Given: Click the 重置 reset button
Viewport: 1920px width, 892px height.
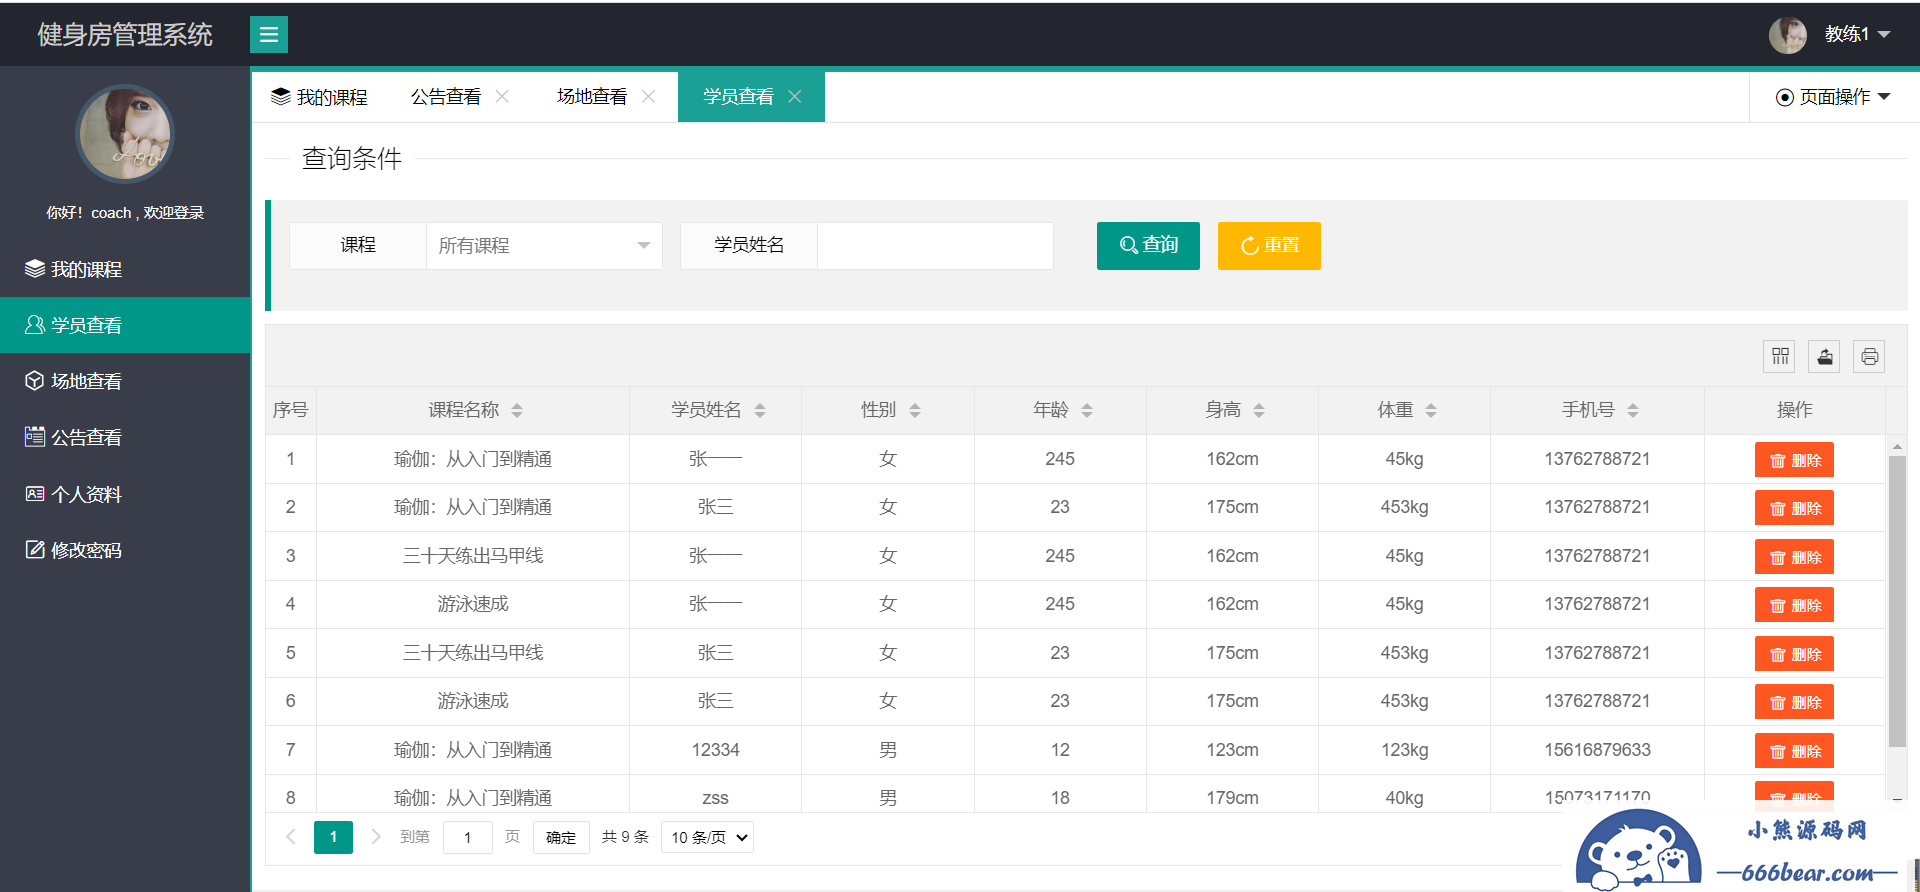Looking at the screenshot, I should tap(1269, 246).
